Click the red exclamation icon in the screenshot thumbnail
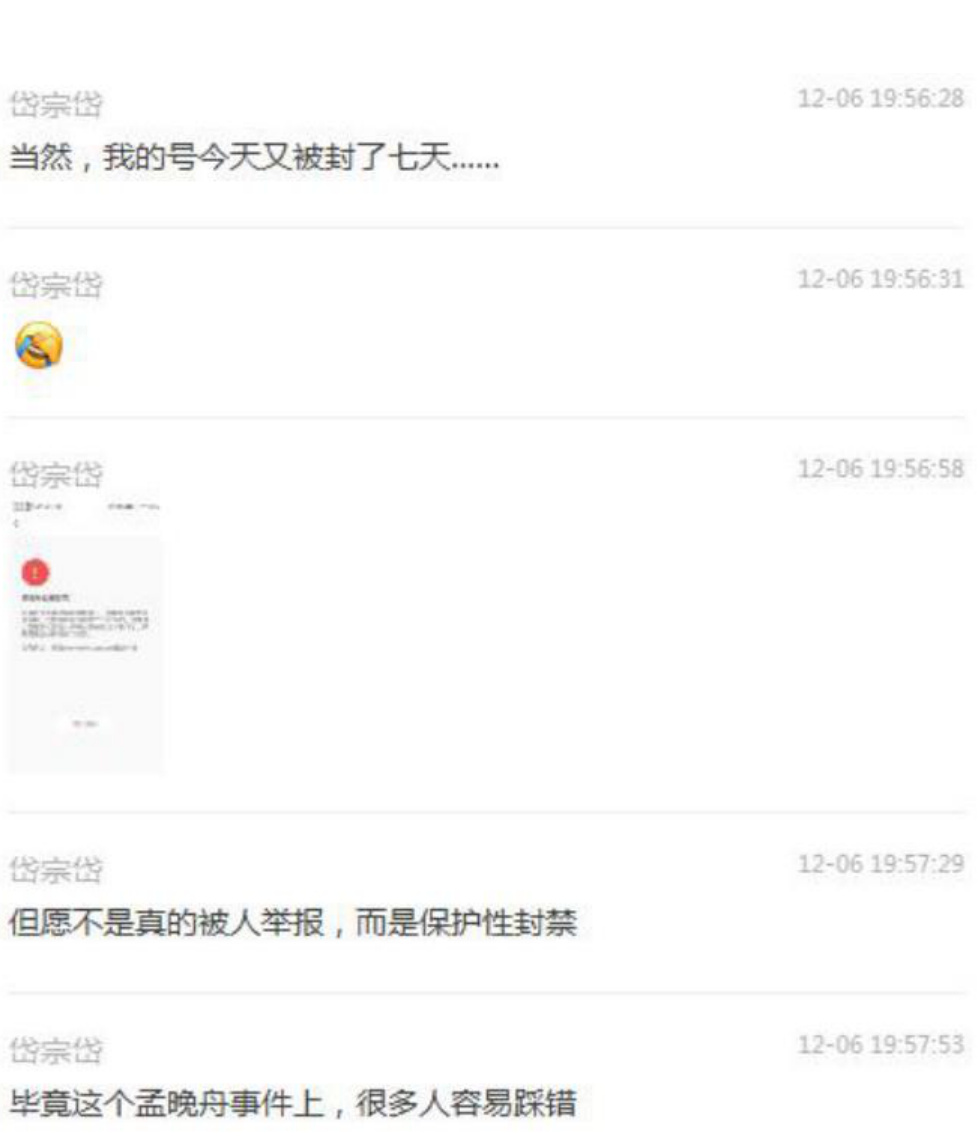This screenshot has width=978, height=1146. (35, 572)
